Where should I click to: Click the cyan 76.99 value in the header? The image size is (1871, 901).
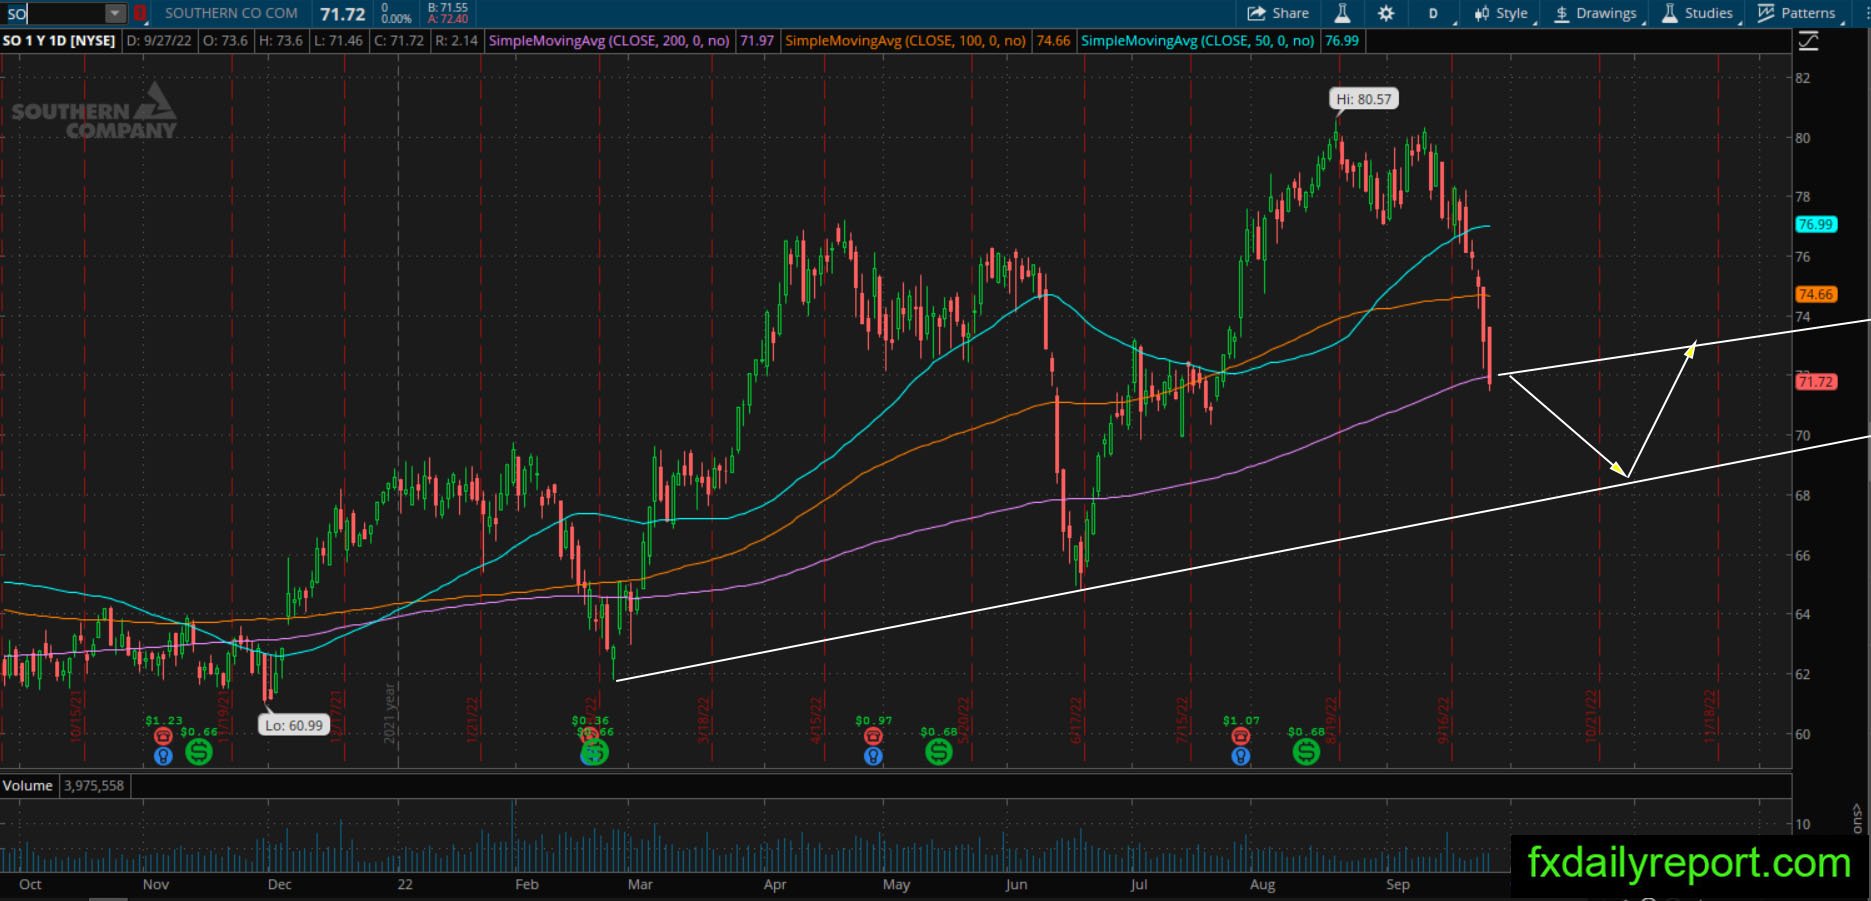1341,41
